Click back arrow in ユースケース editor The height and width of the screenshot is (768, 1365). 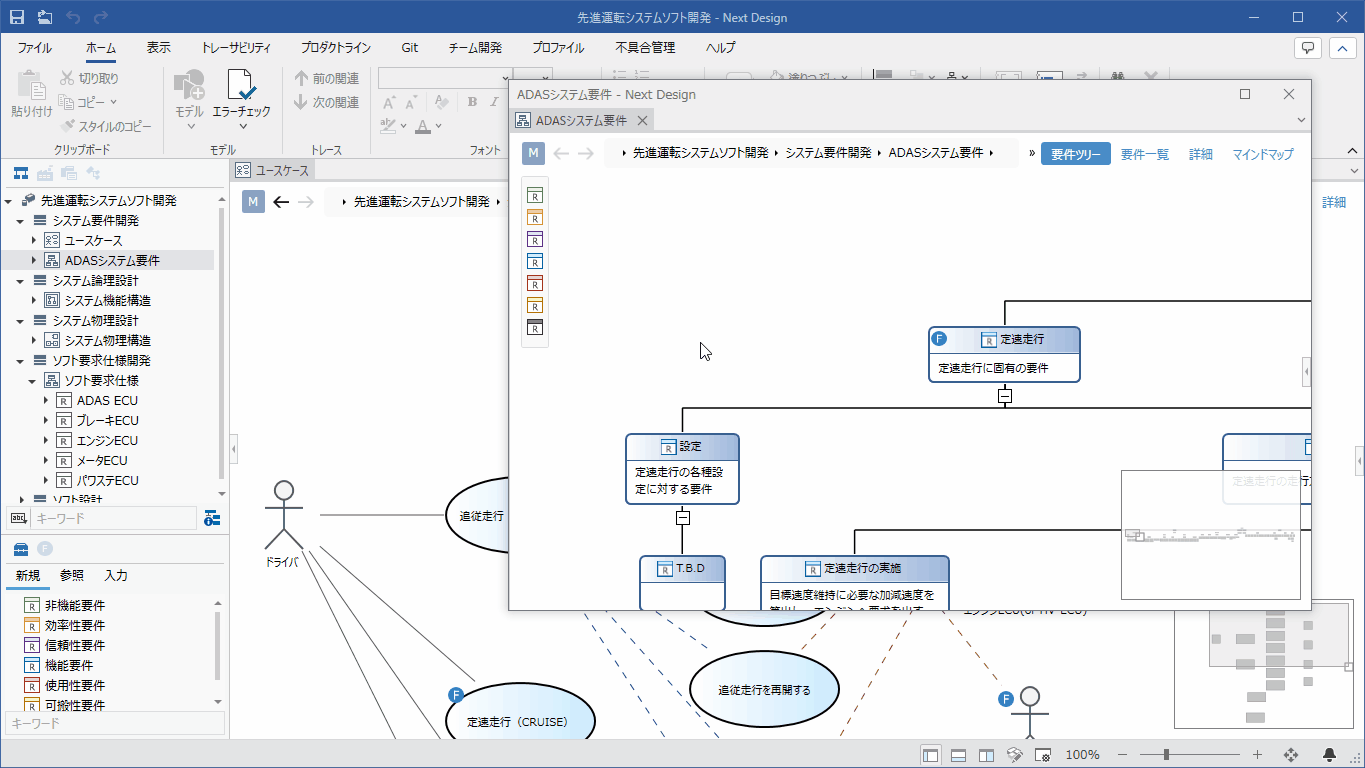pyautogui.click(x=281, y=202)
